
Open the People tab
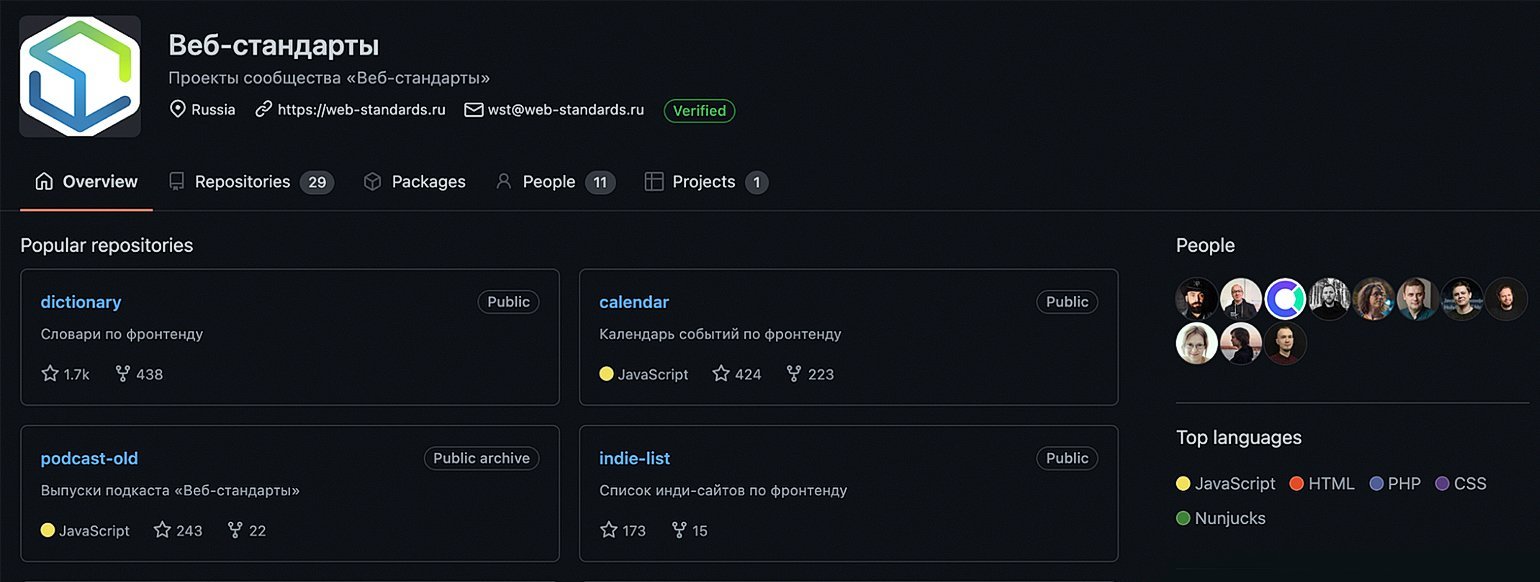pos(555,182)
